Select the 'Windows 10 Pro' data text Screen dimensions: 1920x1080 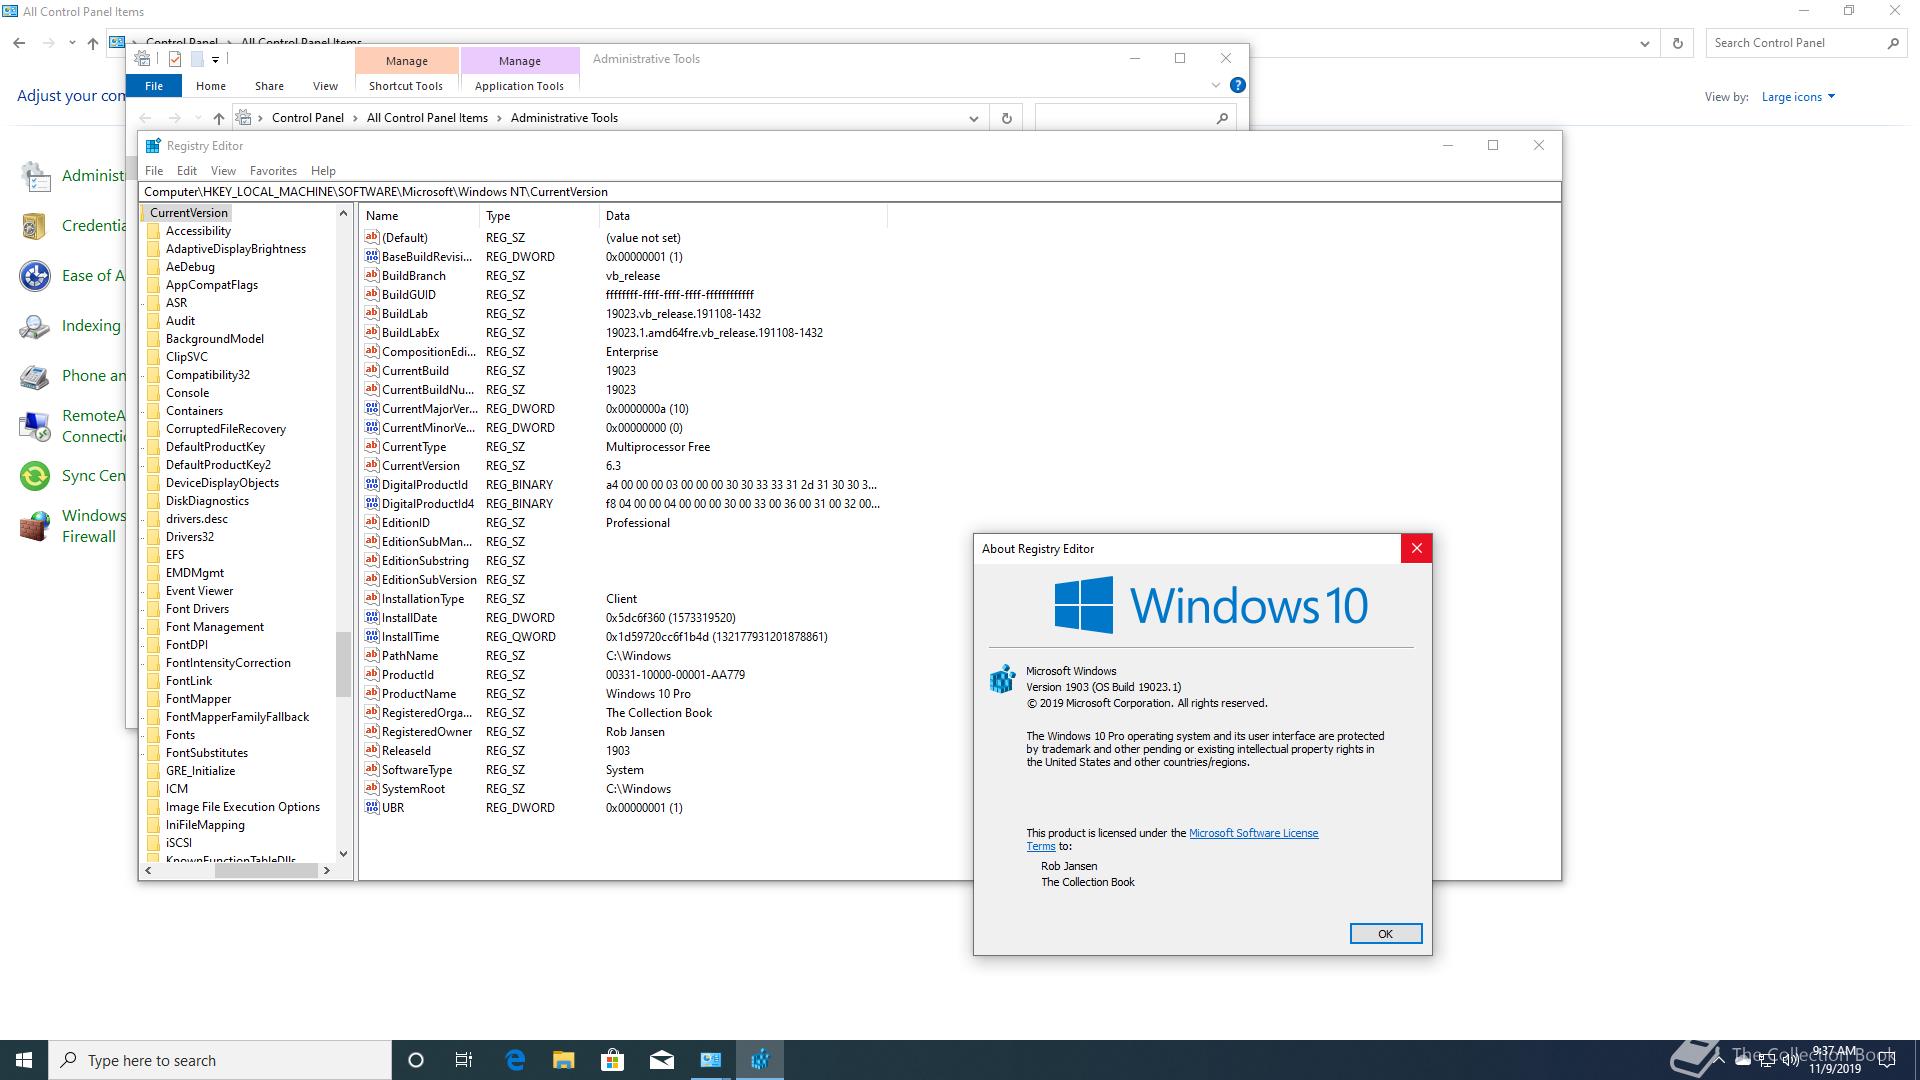pyautogui.click(x=648, y=694)
